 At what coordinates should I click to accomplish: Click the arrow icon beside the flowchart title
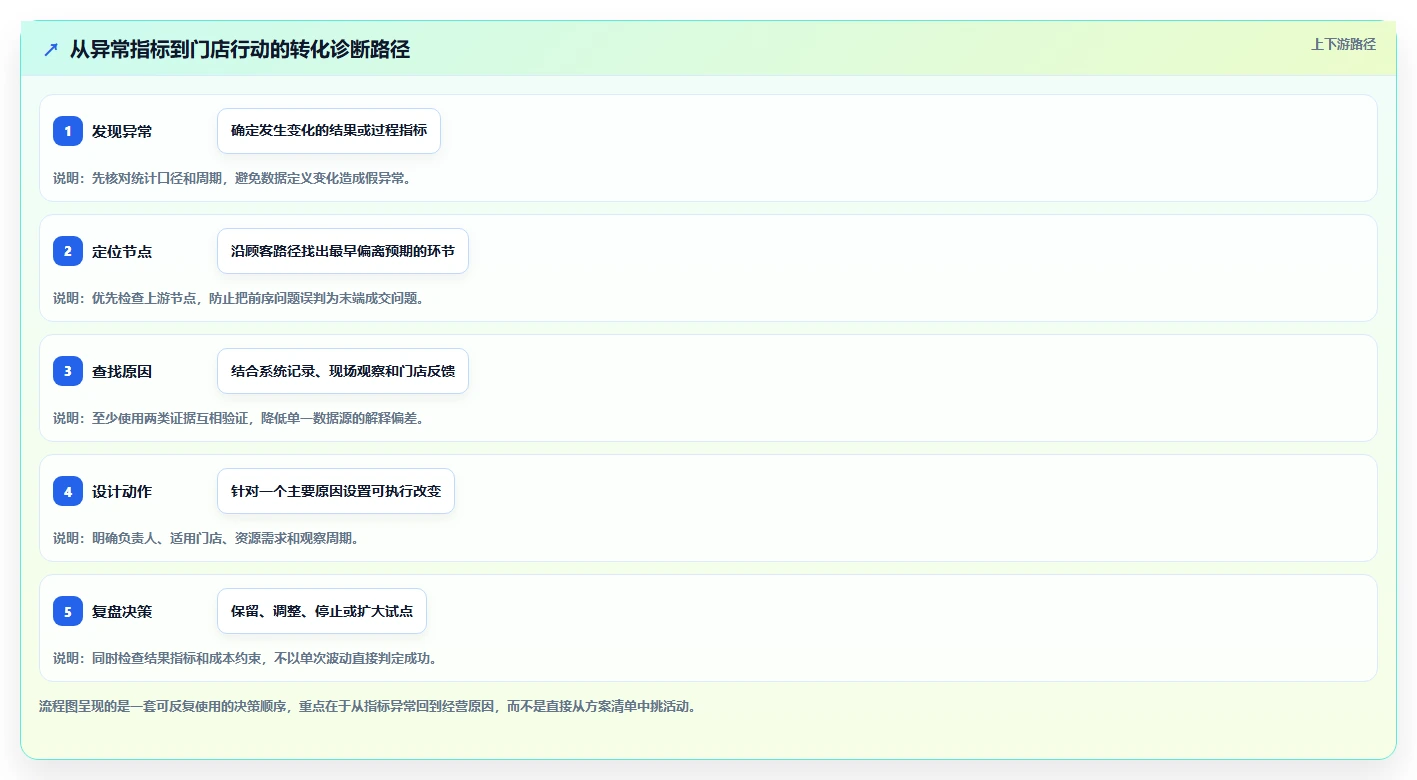51,49
